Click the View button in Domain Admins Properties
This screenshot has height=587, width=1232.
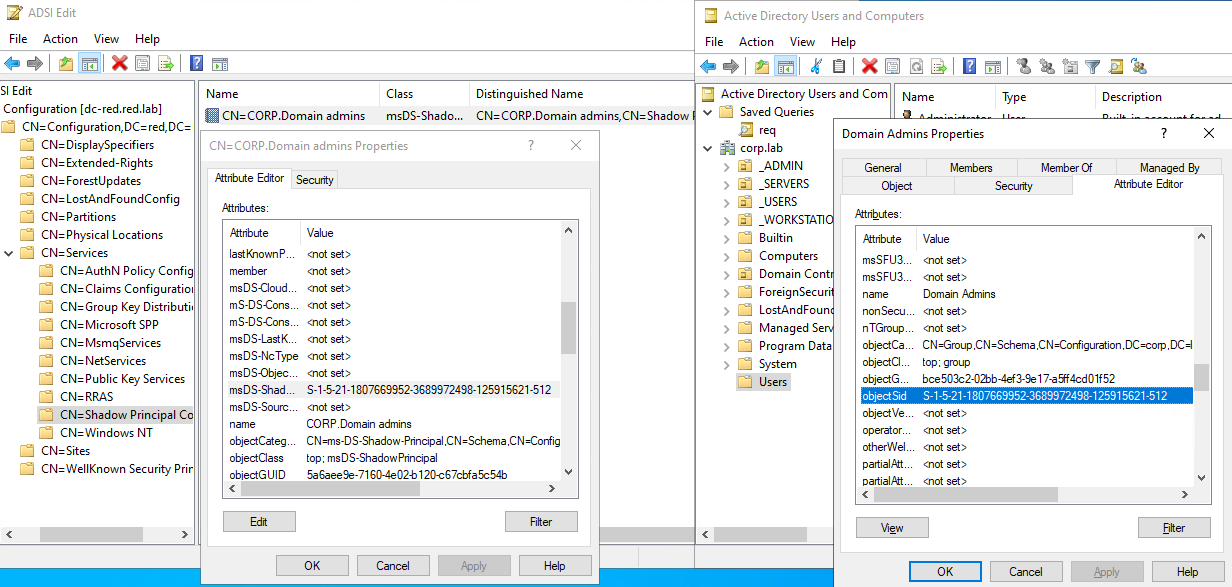892,528
